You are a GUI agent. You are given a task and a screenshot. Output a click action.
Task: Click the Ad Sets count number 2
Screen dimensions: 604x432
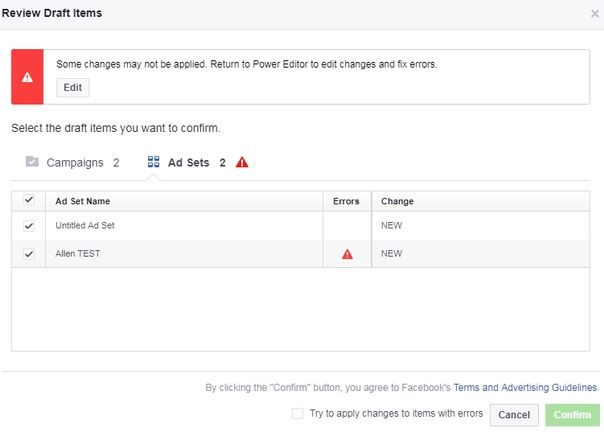[x=222, y=163]
